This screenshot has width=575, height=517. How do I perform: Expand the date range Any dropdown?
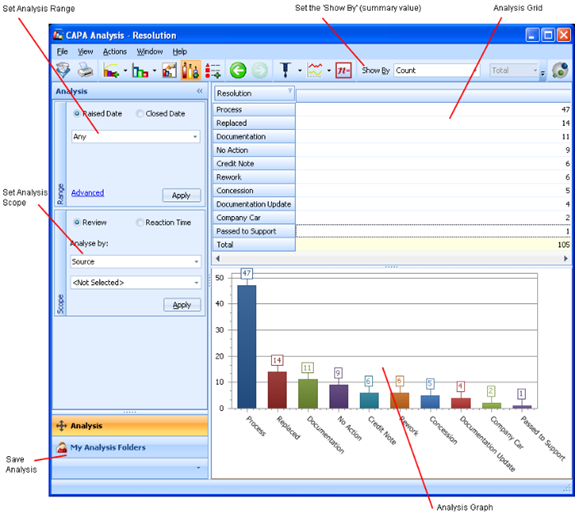136,137
